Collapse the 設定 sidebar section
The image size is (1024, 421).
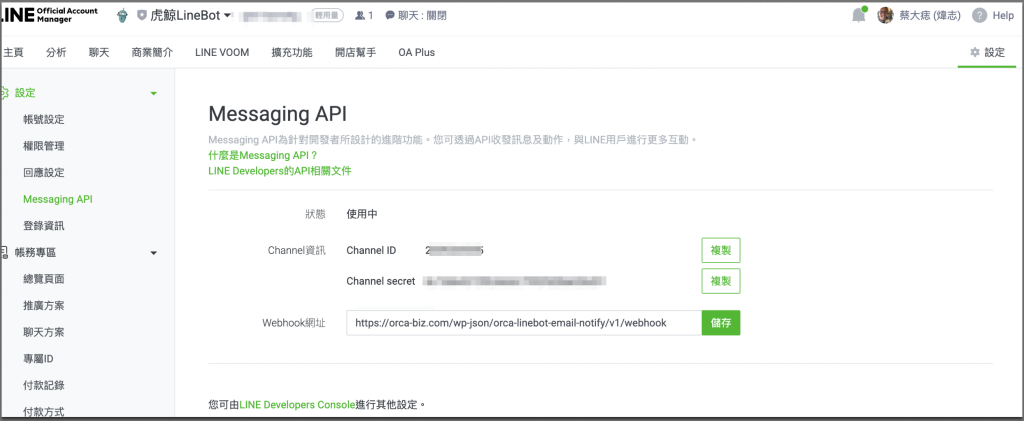(153, 93)
